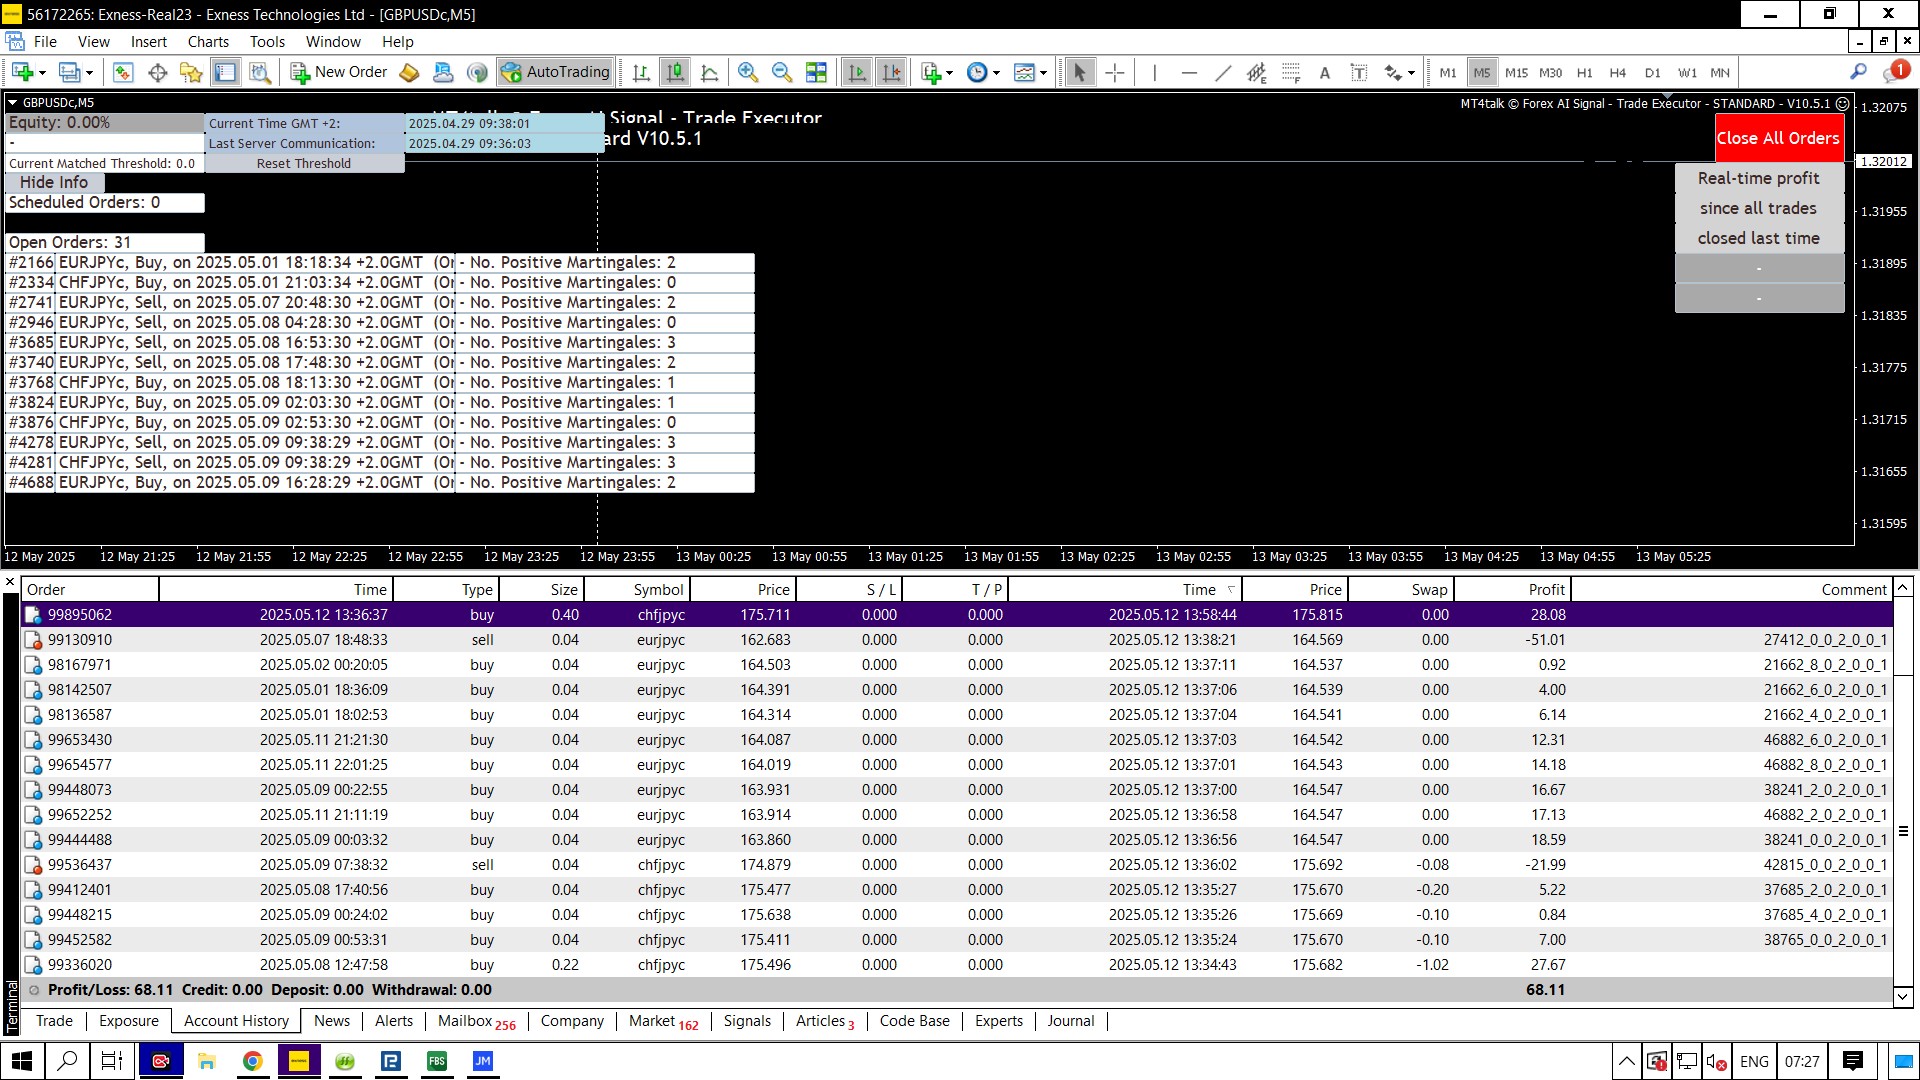Switch to the Journal terminal tab

(1070, 1021)
